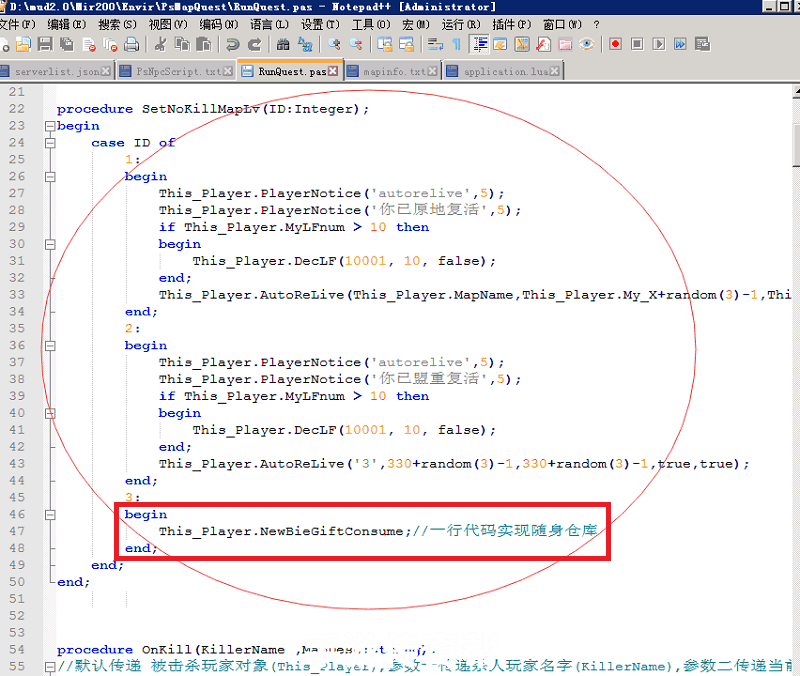
Task: Toggle the indent guide toolbar button
Action: tap(479, 45)
